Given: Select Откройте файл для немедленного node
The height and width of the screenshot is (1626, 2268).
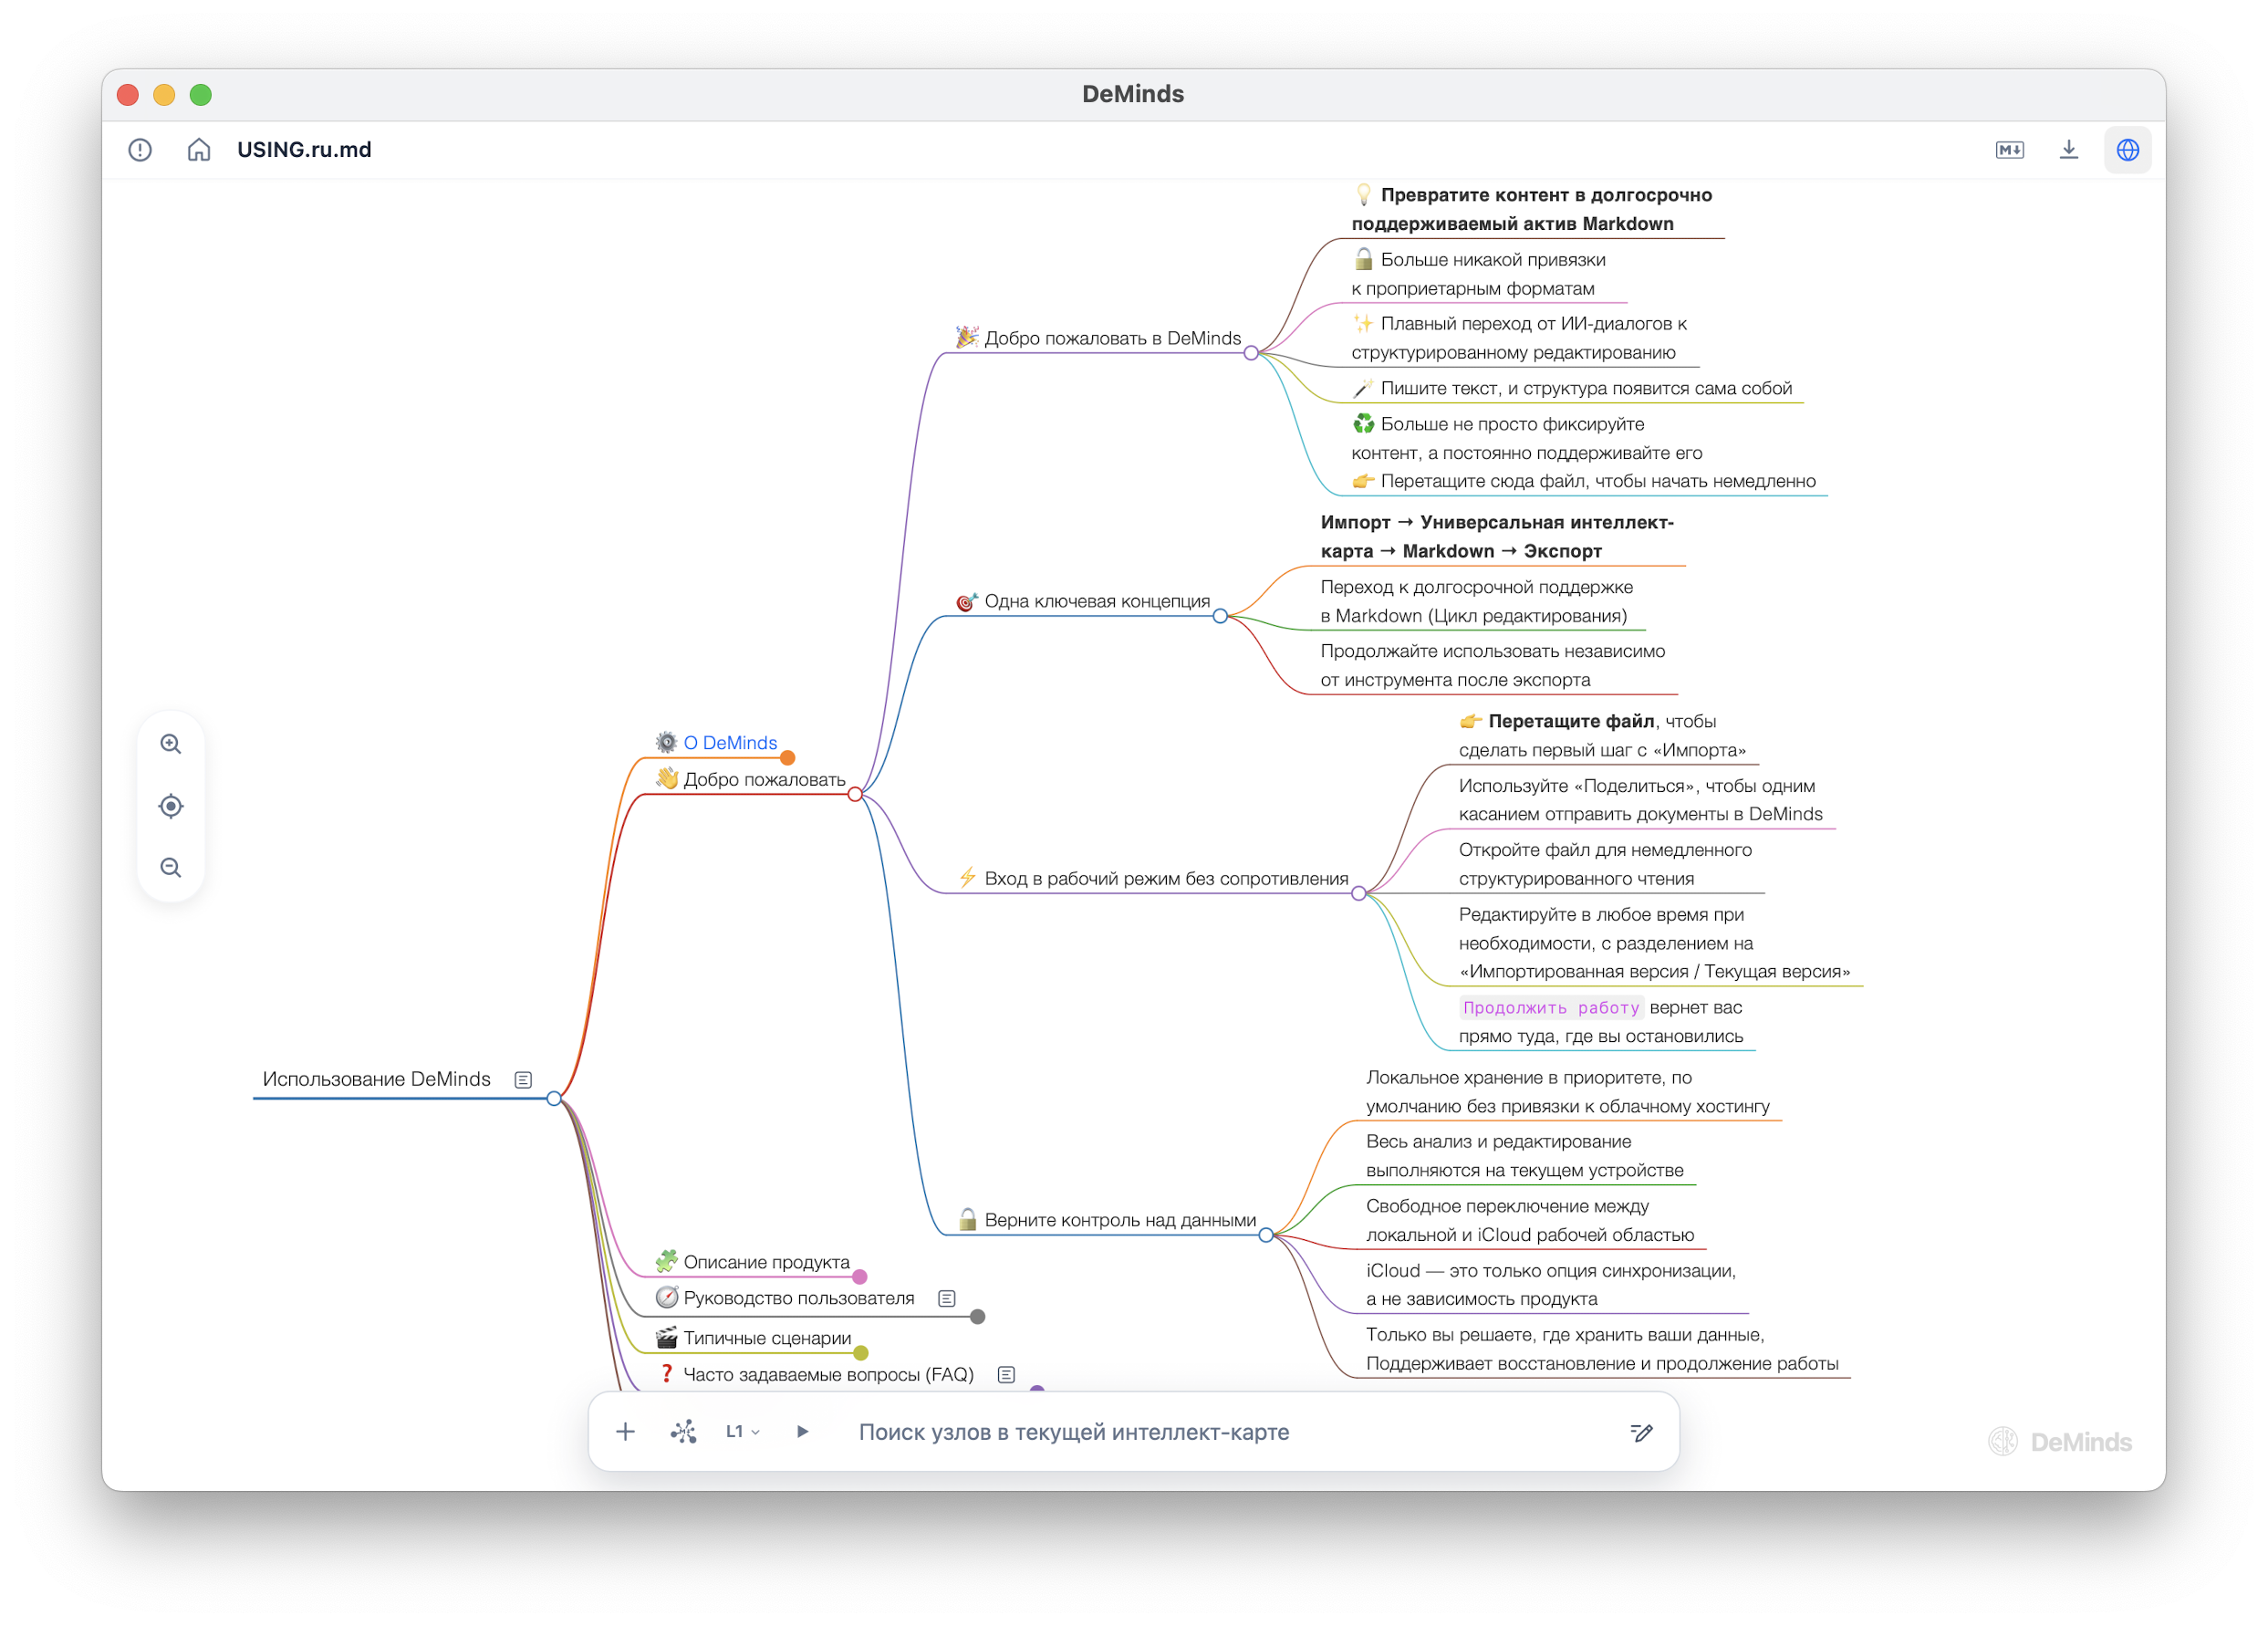Looking at the screenshot, I should point(1605,865).
